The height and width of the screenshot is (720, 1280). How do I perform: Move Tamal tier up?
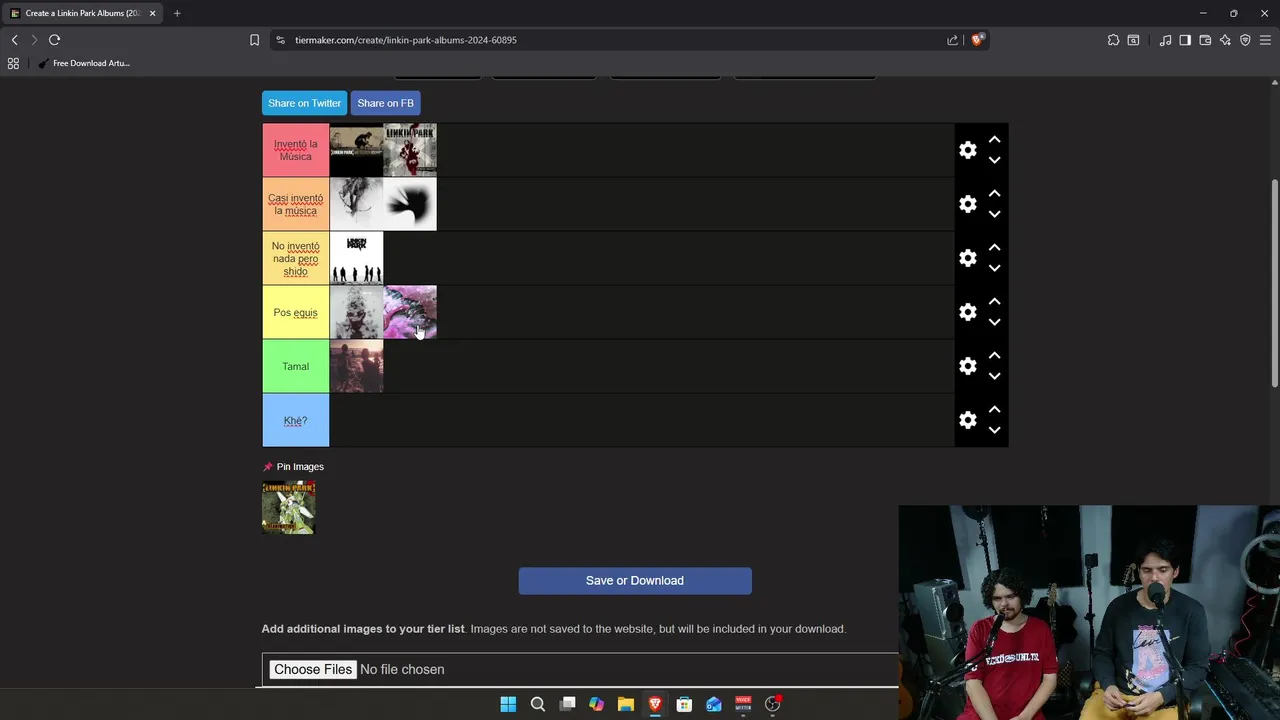994,356
